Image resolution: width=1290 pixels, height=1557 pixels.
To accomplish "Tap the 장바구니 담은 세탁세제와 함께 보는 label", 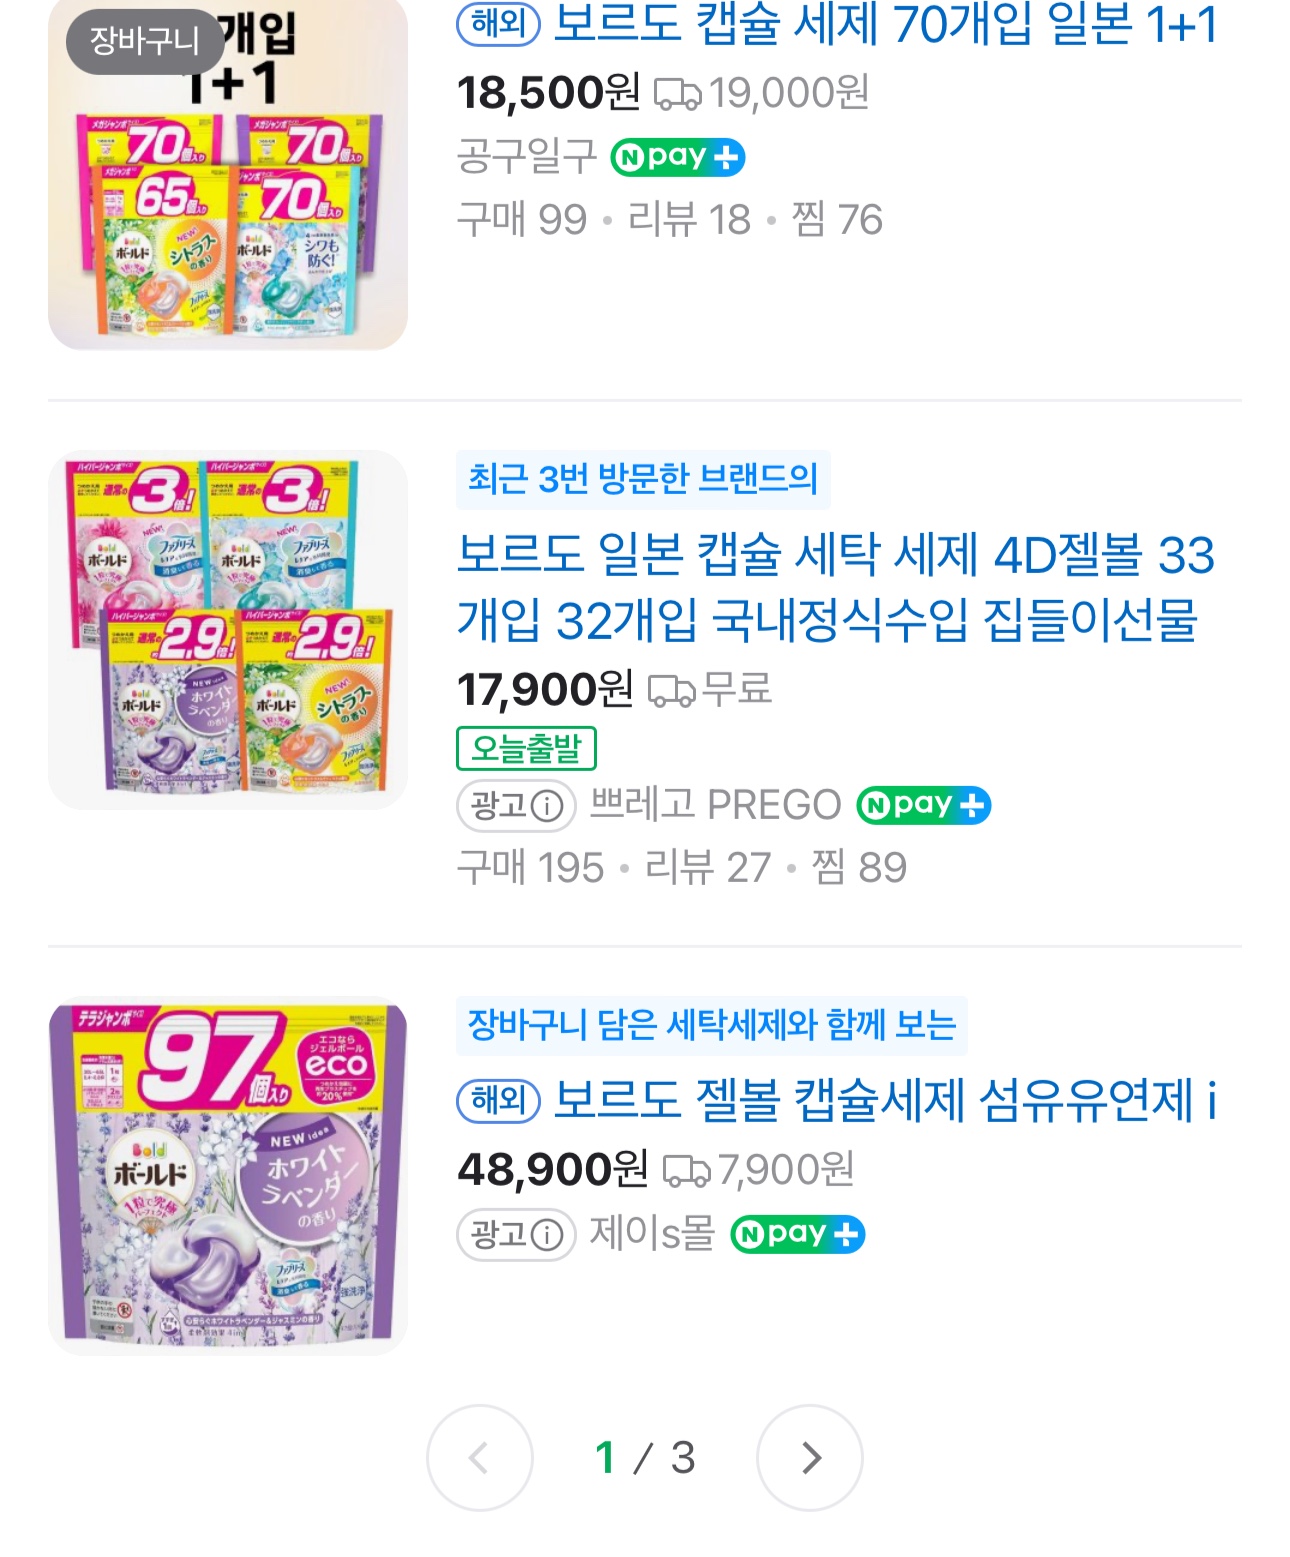I will pyautogui.click(x=712, y=1025).
